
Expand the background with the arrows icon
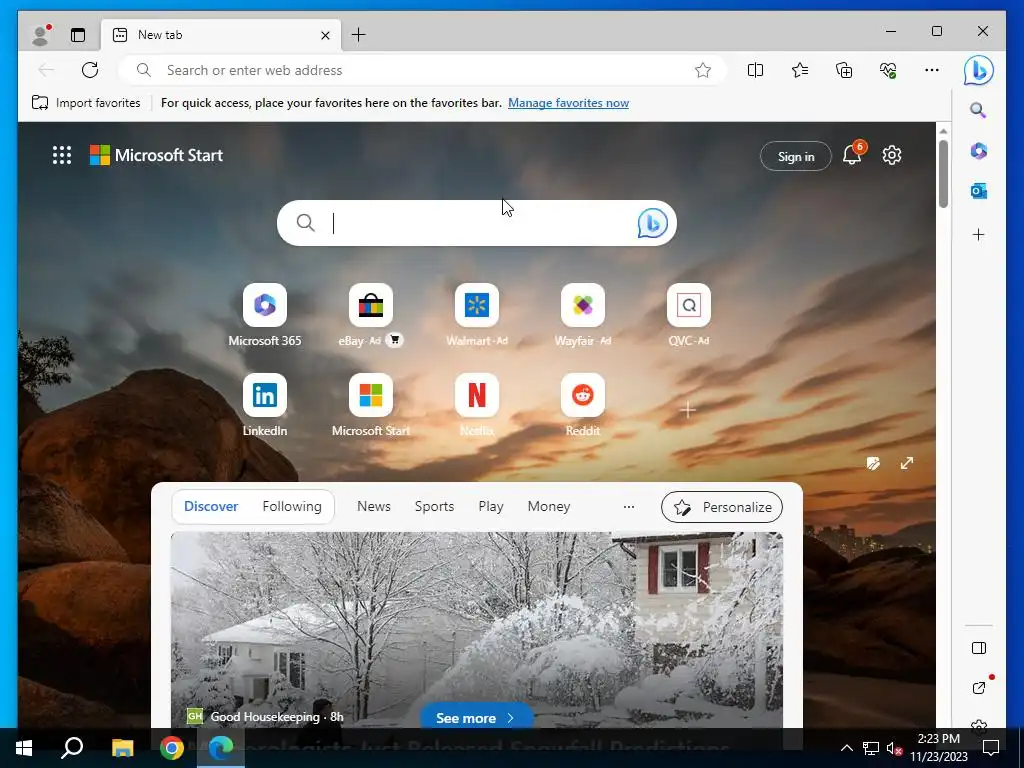906,463
